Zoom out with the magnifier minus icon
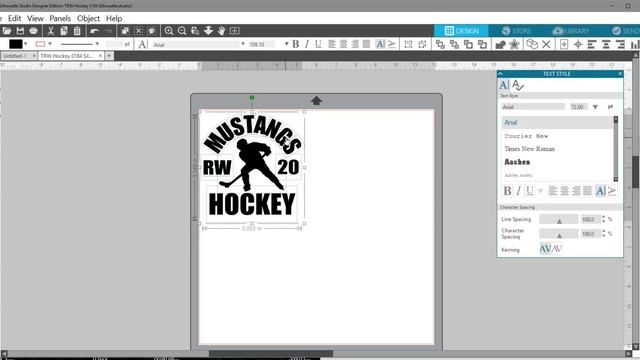 182,31
